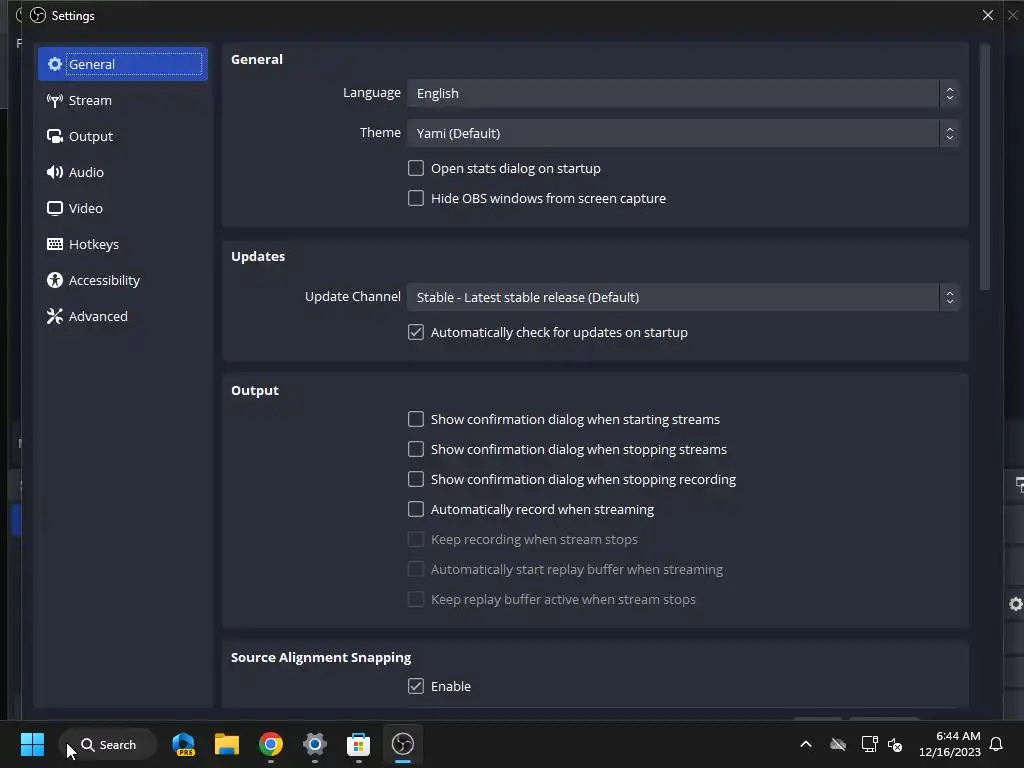Viewport: 1024px width, 768px height.
Task: Open Windows Settings gear on the taskbar
Action: (x=314, y=744)
